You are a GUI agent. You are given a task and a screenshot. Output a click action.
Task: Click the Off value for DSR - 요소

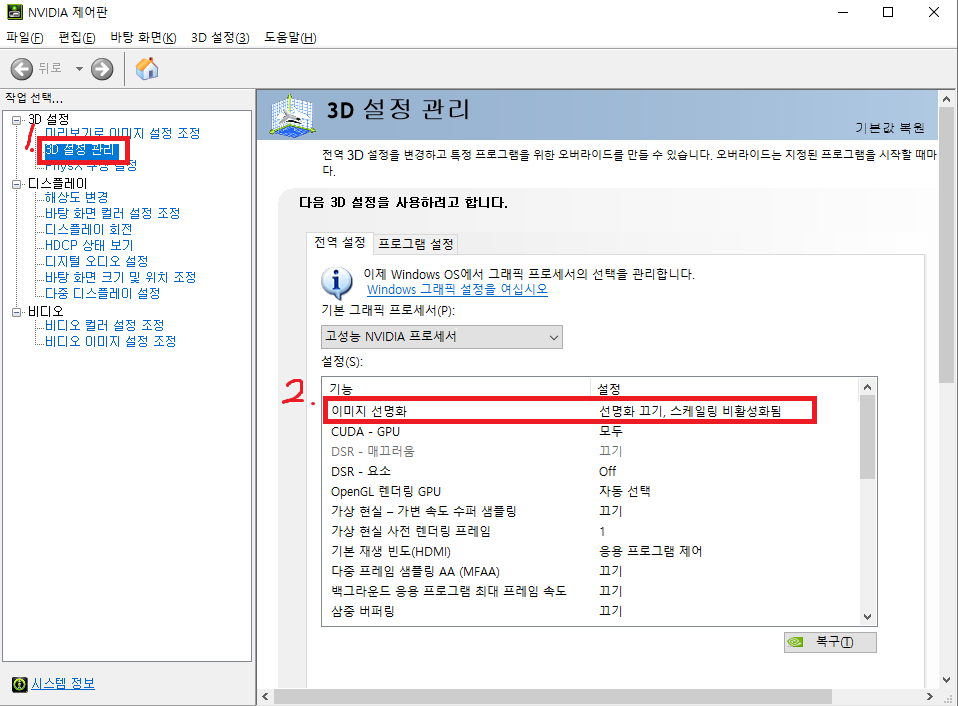(x=607, y=471)
